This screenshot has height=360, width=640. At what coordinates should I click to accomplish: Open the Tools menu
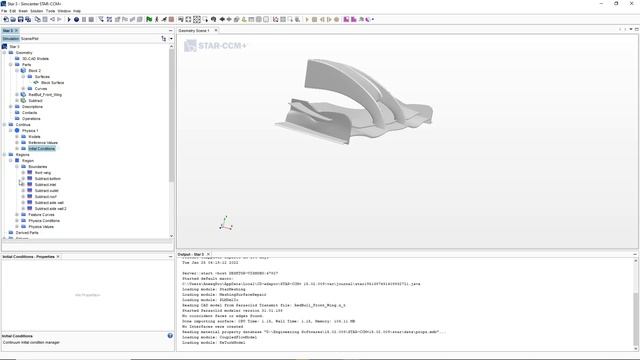pyautogui.click(x=51, y=11)
